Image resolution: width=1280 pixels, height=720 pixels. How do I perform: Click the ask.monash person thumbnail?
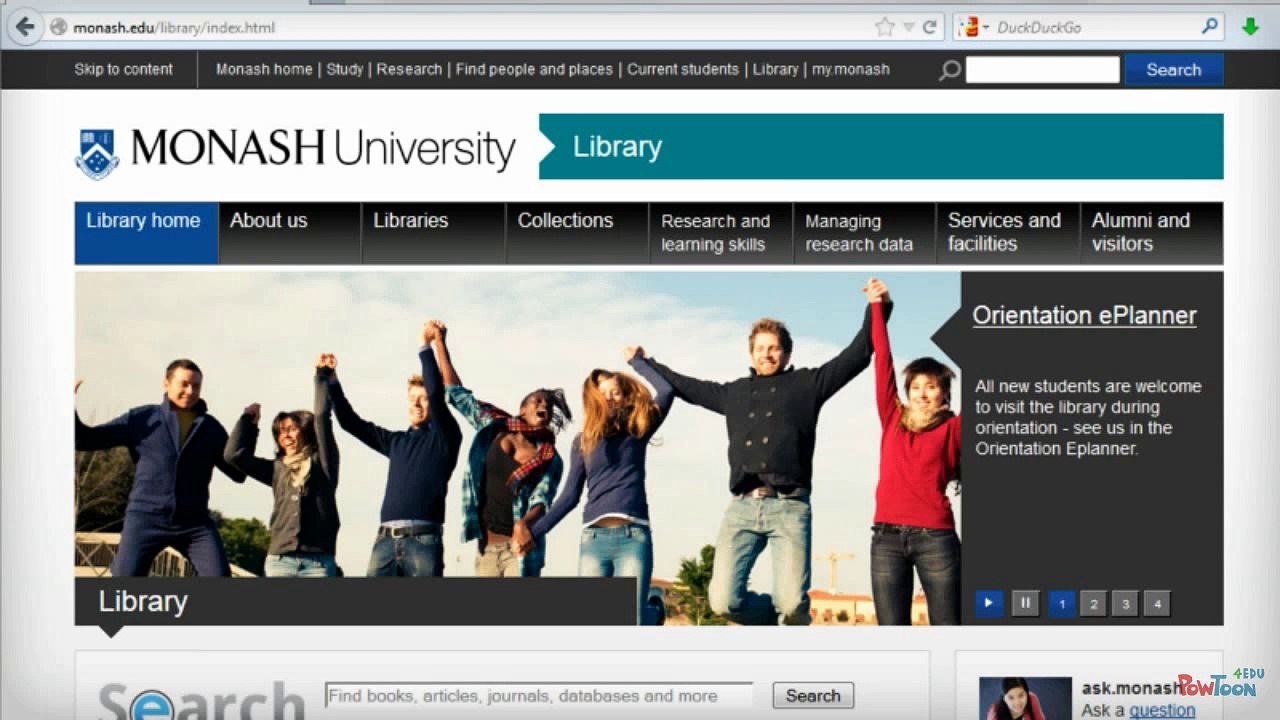pos(1025,698)
